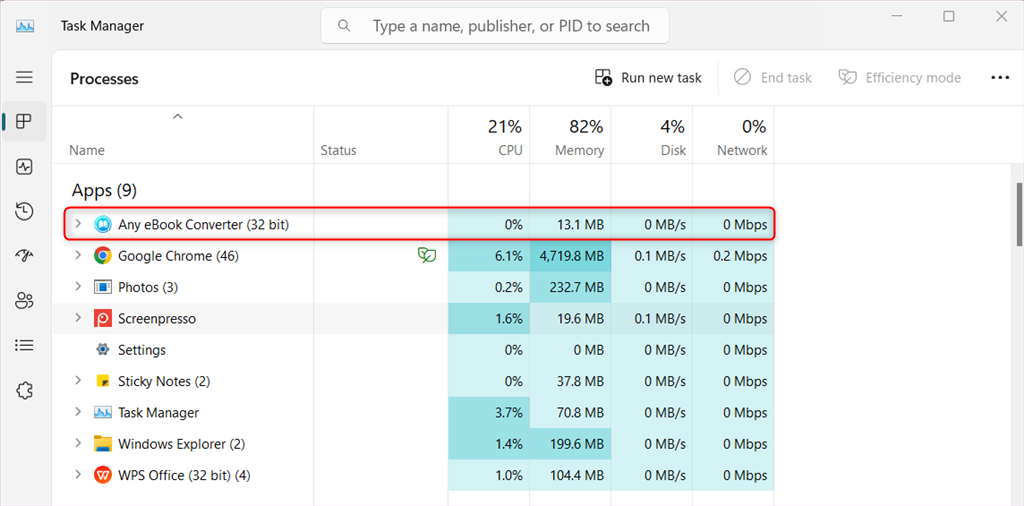Click Run new task button
Screen dimensions: 1024x506
tap(648, 78)
